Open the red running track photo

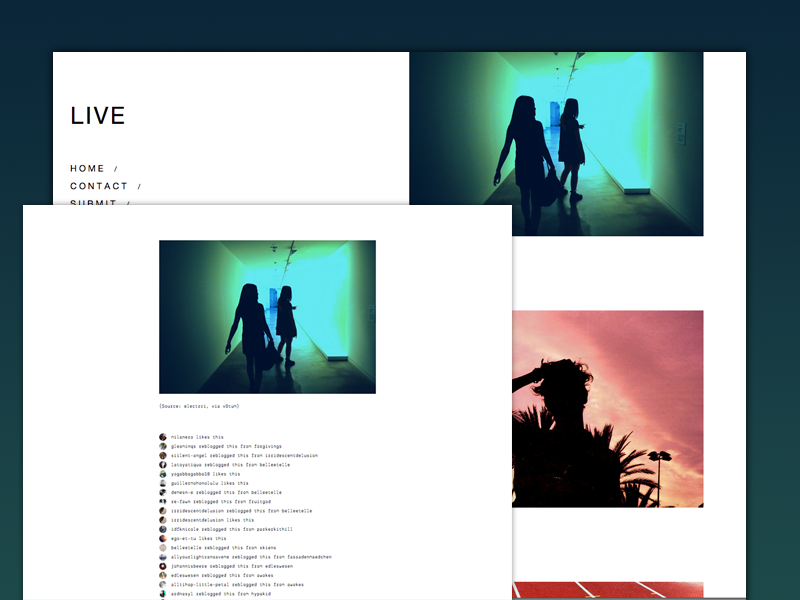(607, 590)
